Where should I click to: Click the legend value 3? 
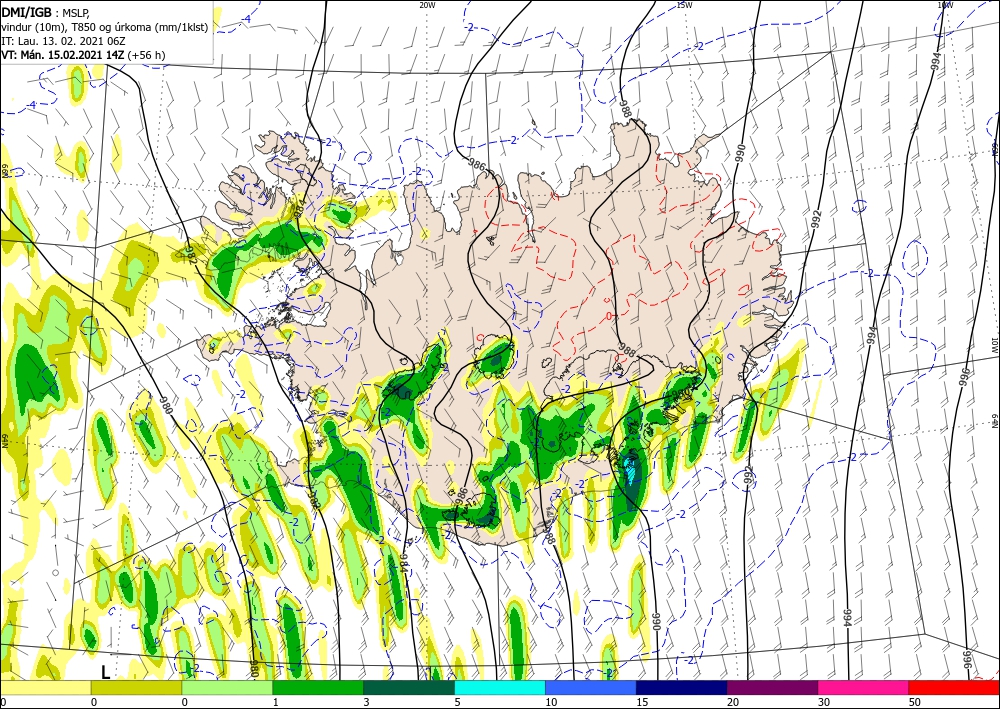pyautogui.click(x=367, y=702)
